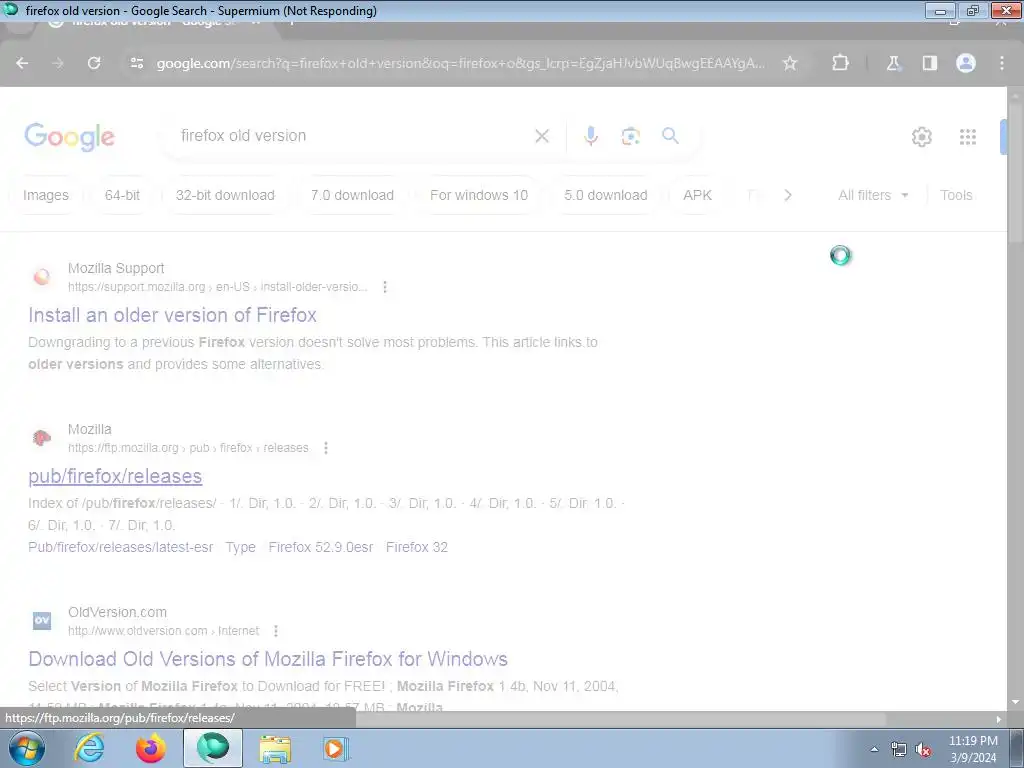
Task: Launch Firefox from the taskbar
Action: pos(151,749)
